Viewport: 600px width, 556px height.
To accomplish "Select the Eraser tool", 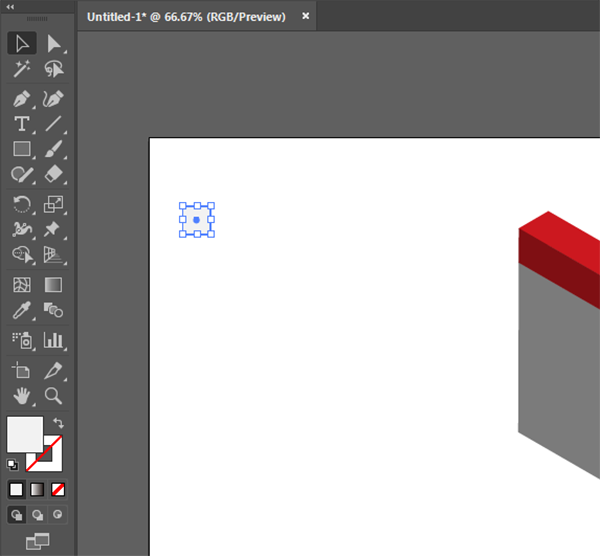I will coord(53,175).
